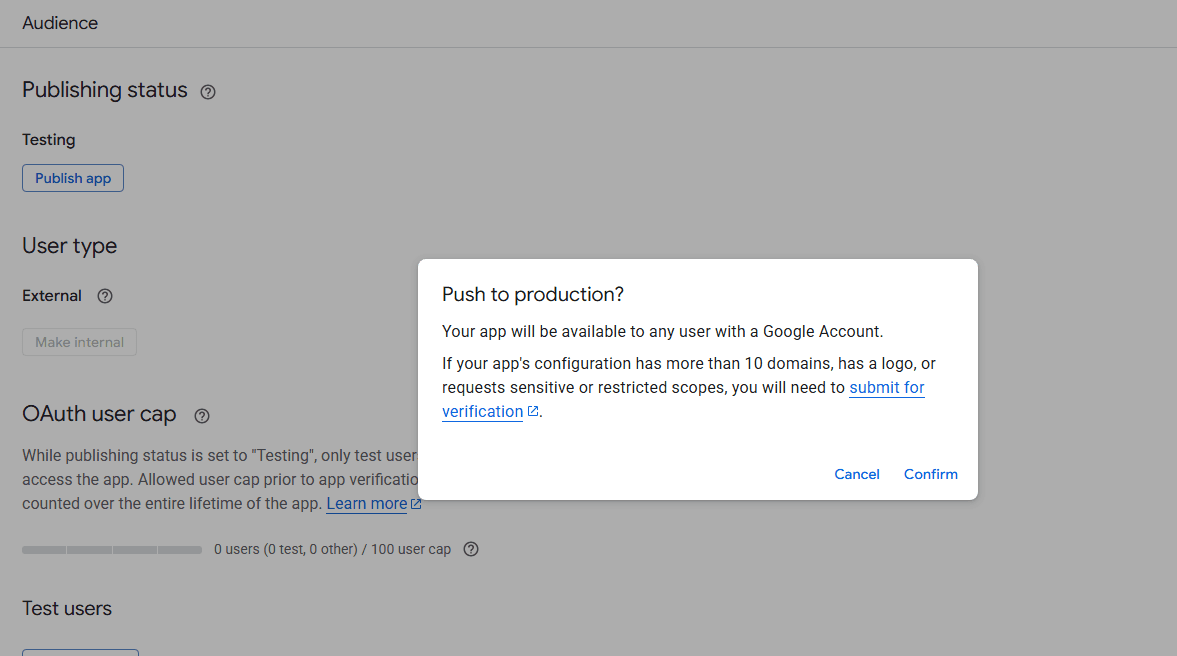Cancel the Push to production dialog
The image size is (1177, 656).
[x=856, y=474]
